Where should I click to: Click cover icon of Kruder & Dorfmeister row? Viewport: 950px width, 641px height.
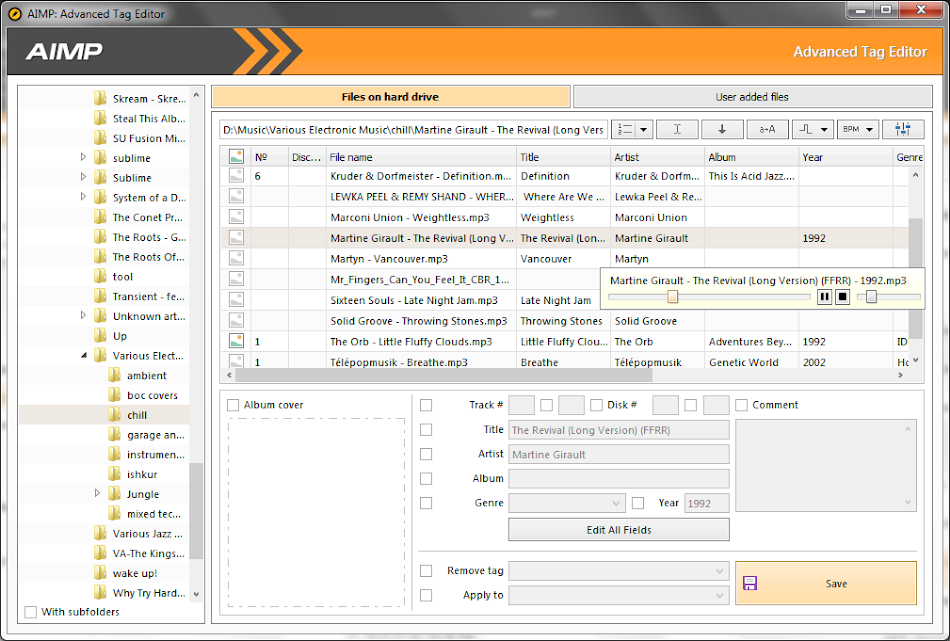(236, 176)
